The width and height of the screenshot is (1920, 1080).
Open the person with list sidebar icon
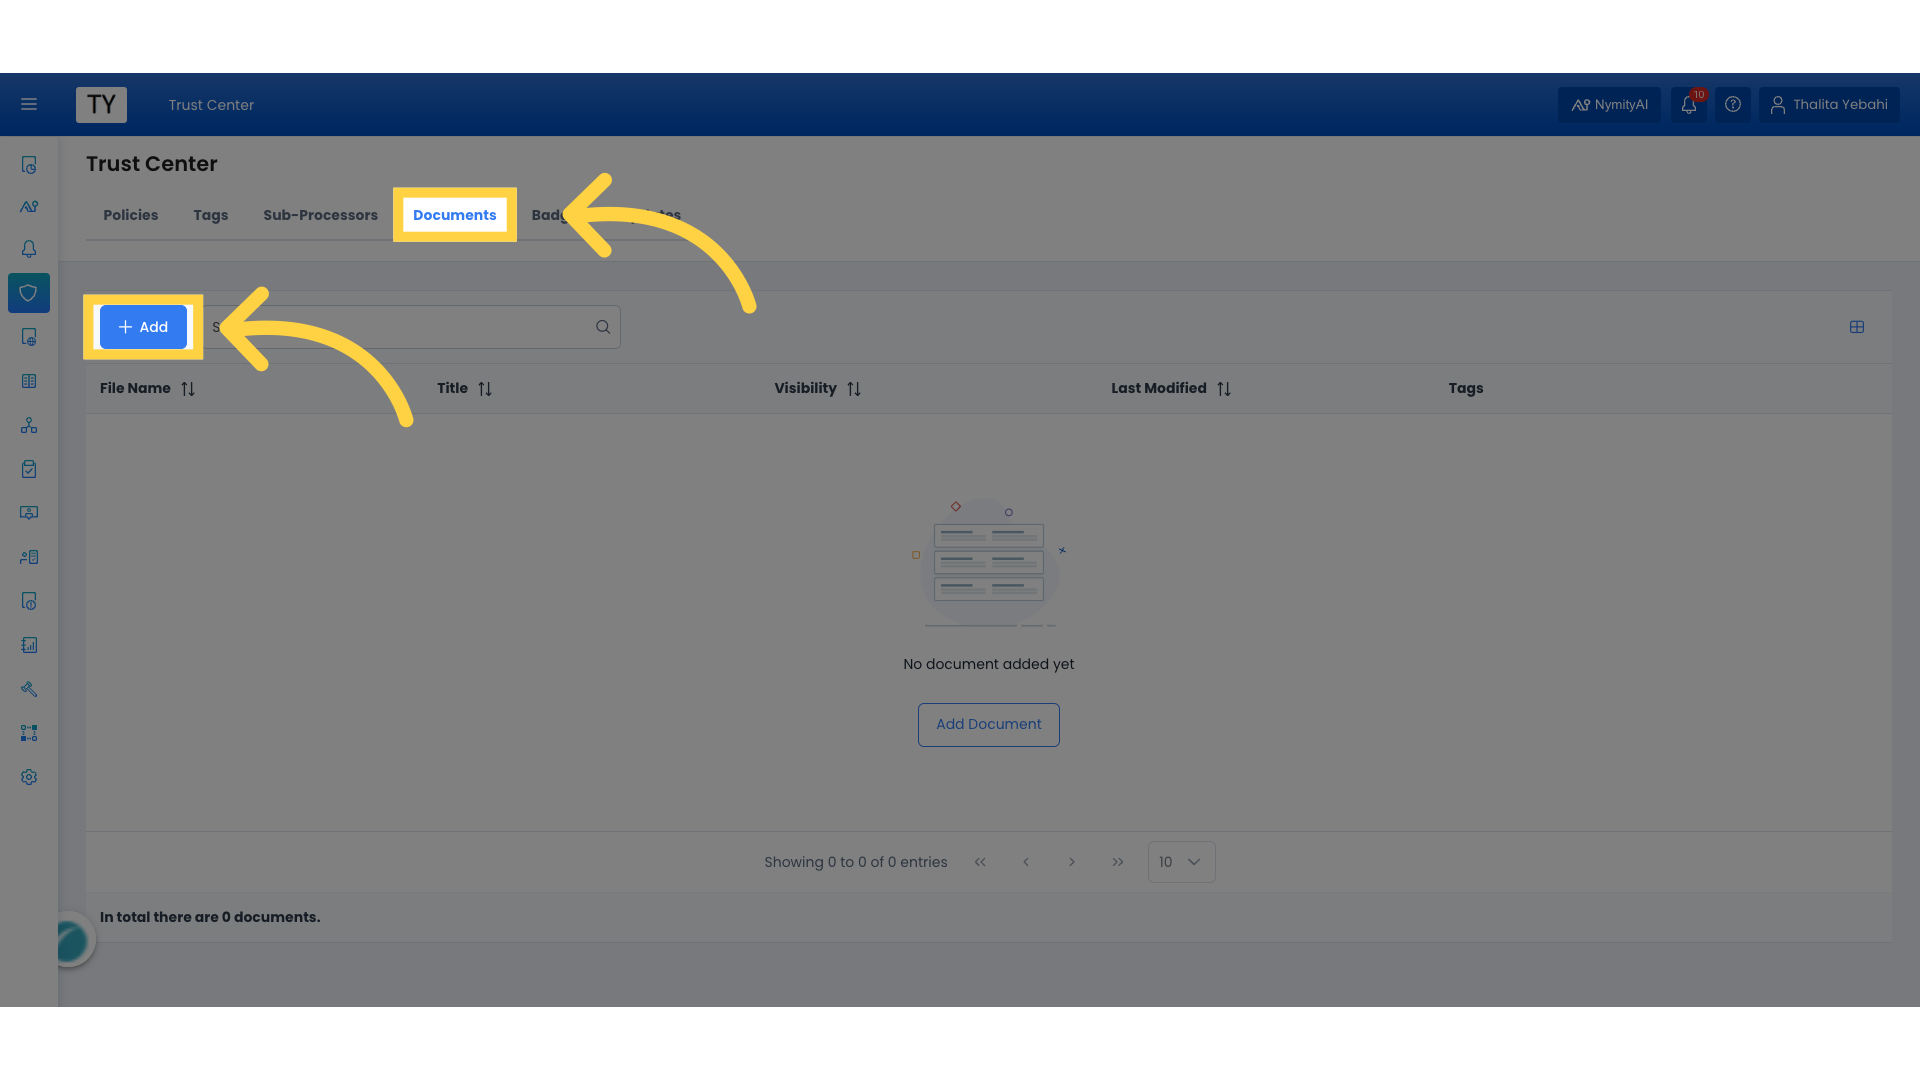pyautogui.click(x=29, y=557)
